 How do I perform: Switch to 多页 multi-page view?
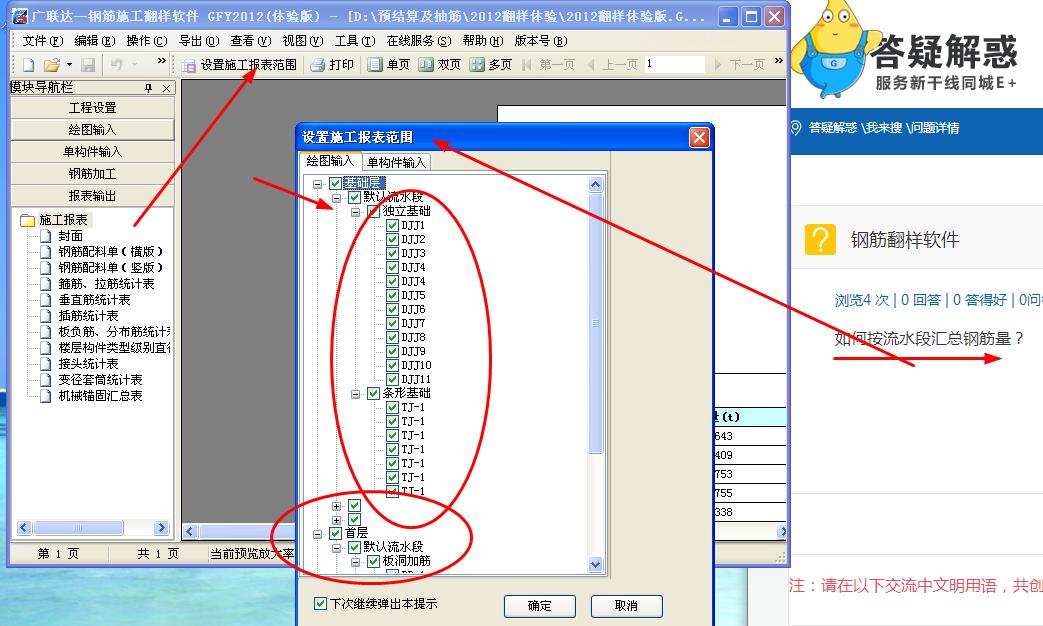491,65
